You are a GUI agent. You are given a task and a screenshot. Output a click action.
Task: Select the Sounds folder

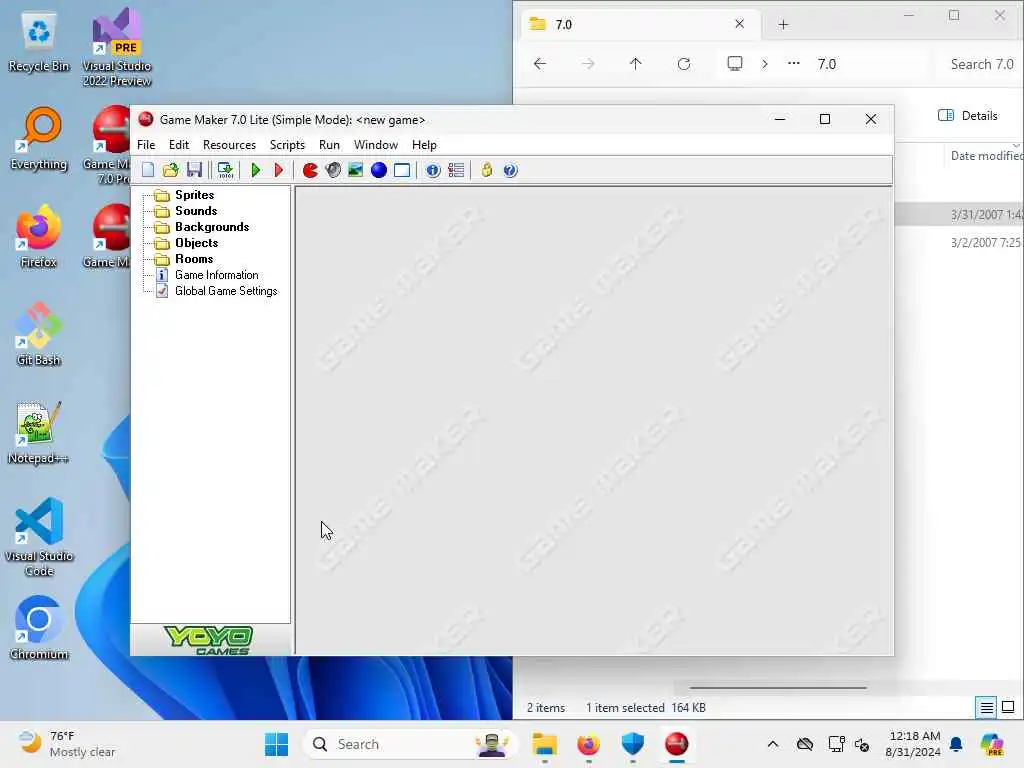click(196, 211)
